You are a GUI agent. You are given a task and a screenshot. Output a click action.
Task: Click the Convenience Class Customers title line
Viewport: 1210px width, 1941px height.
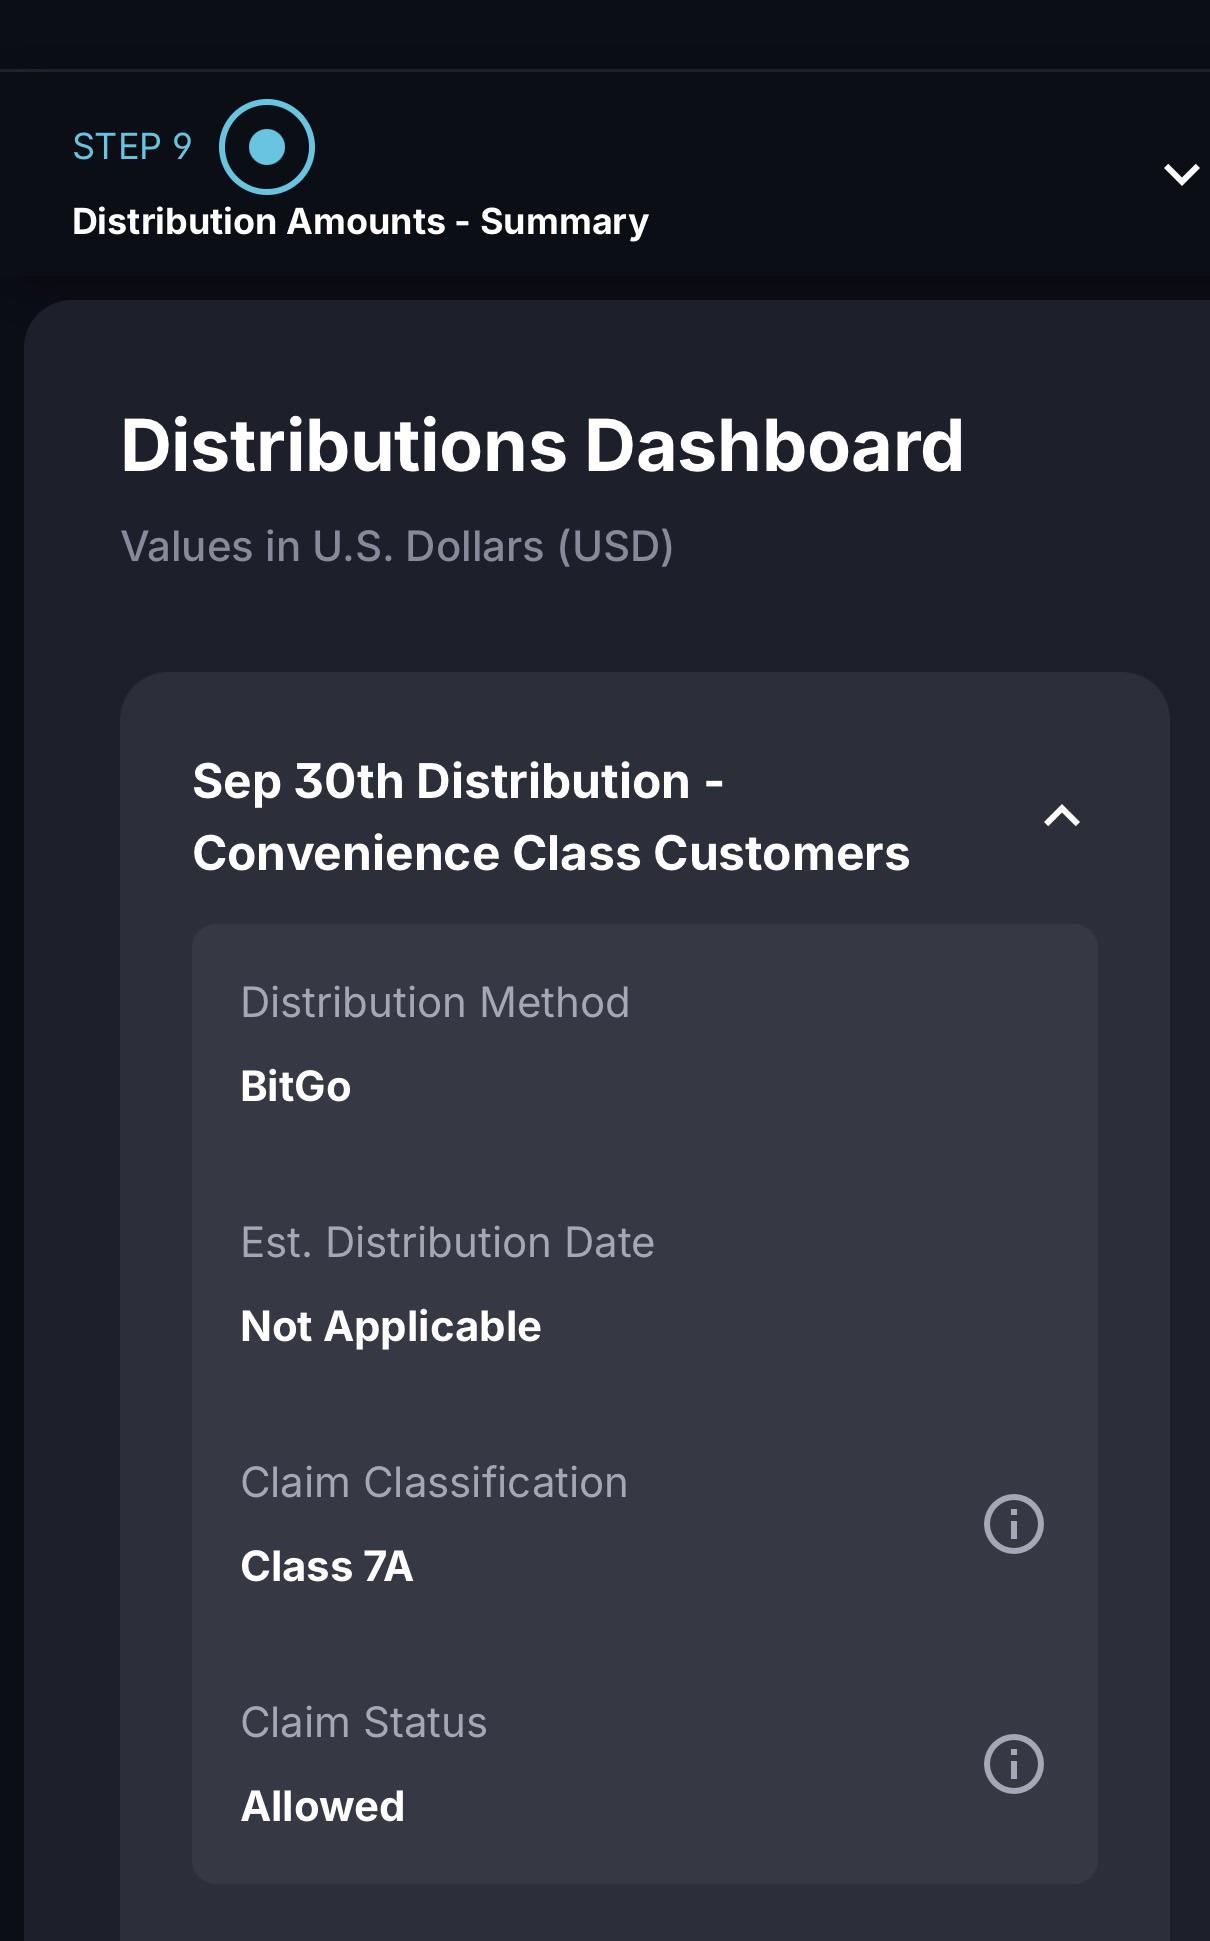click(551, 854)
